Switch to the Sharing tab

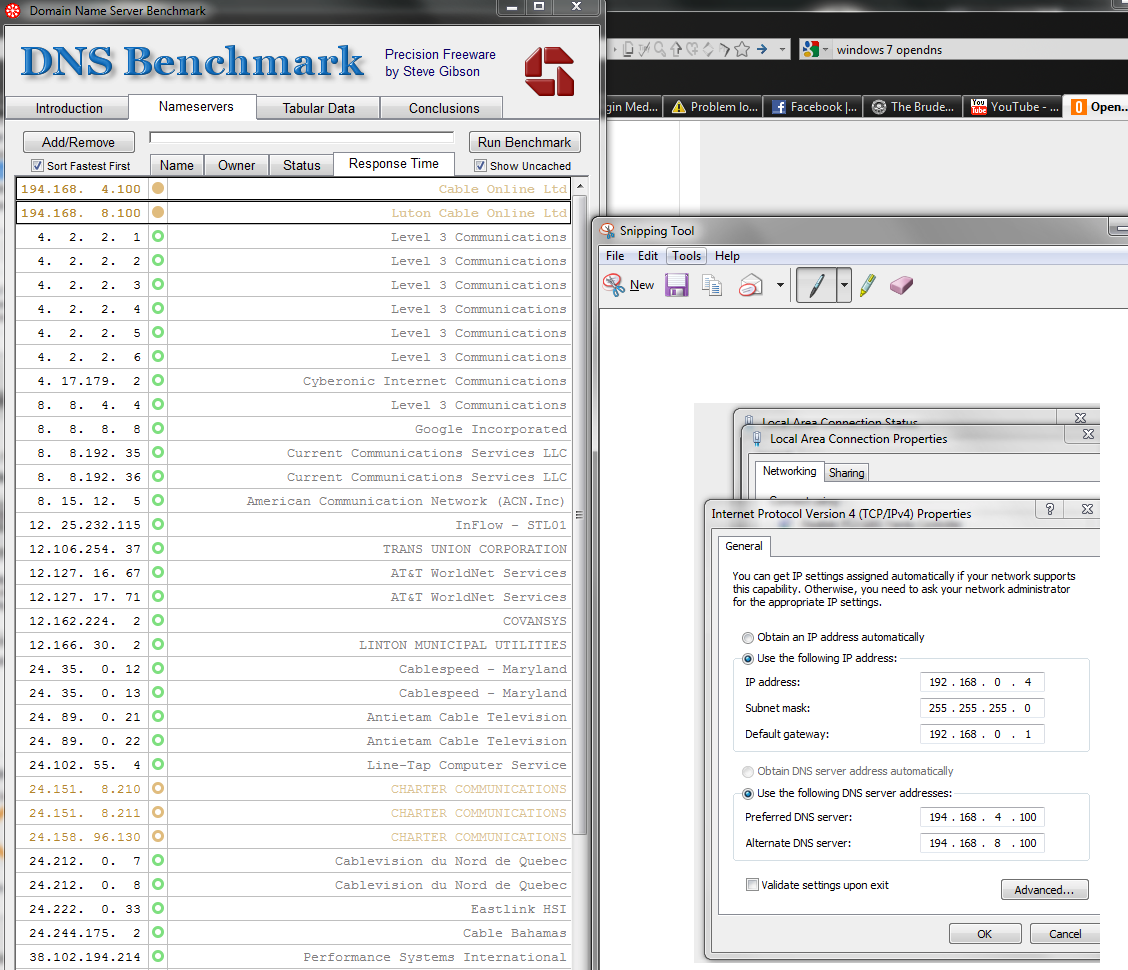pos(846,473)
